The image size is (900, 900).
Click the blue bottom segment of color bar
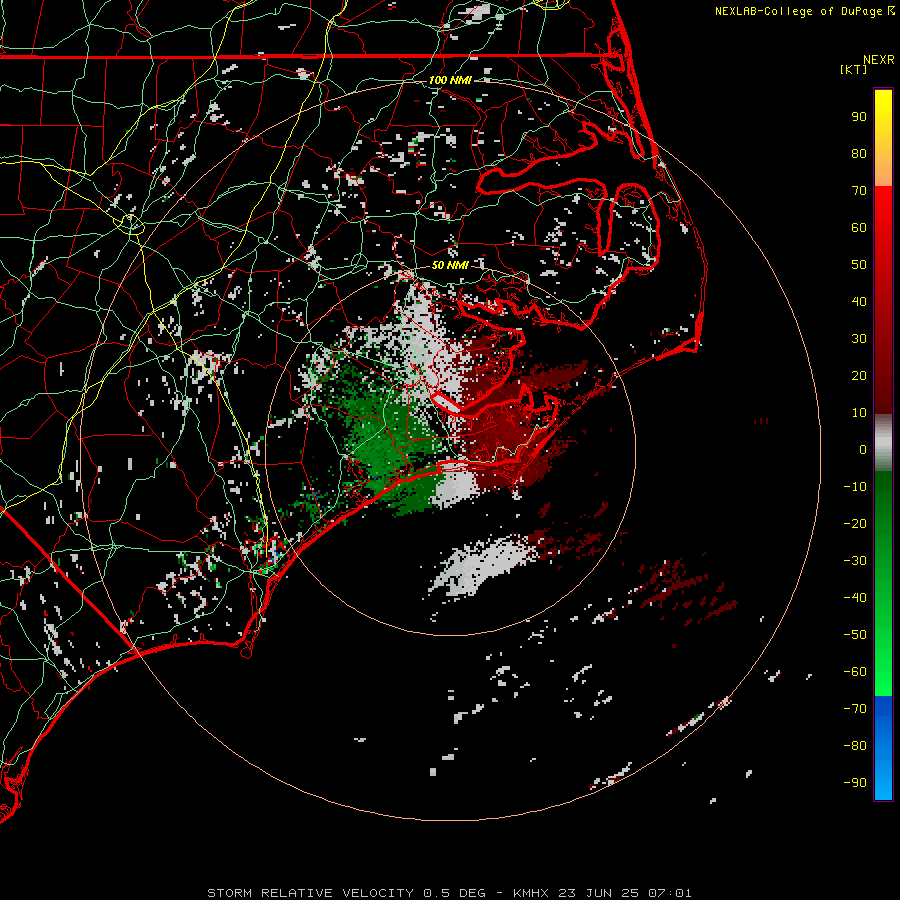[x=883, y=748]
